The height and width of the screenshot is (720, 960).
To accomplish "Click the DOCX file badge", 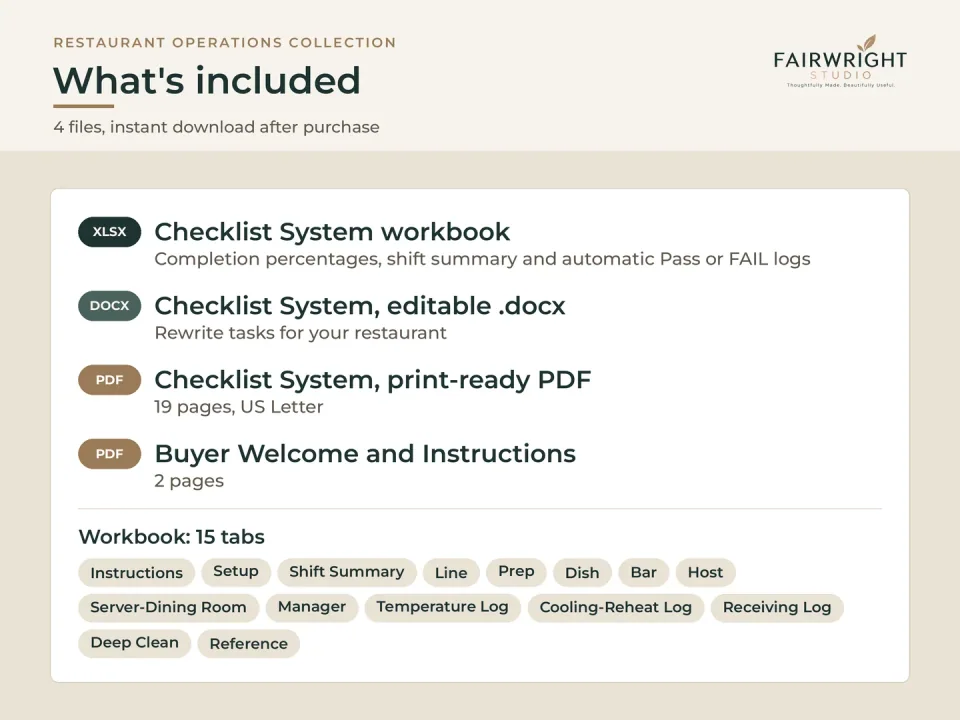I will [110, 306].
